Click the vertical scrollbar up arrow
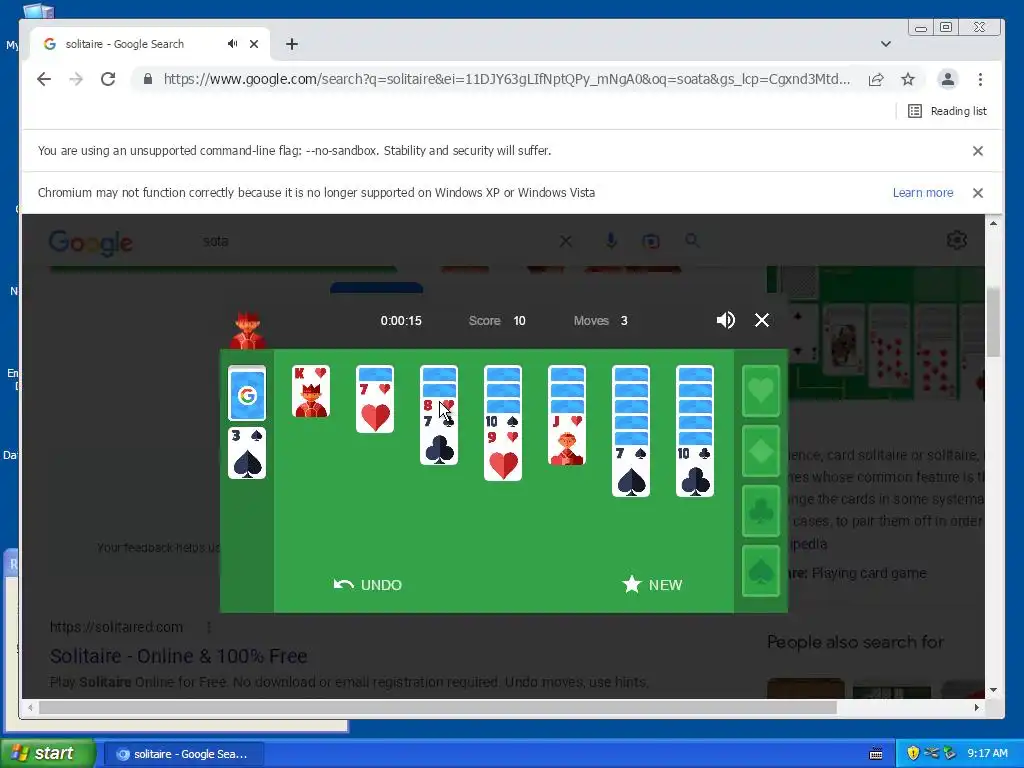This screenshot has width=1024, height=768. pos(993,223)
